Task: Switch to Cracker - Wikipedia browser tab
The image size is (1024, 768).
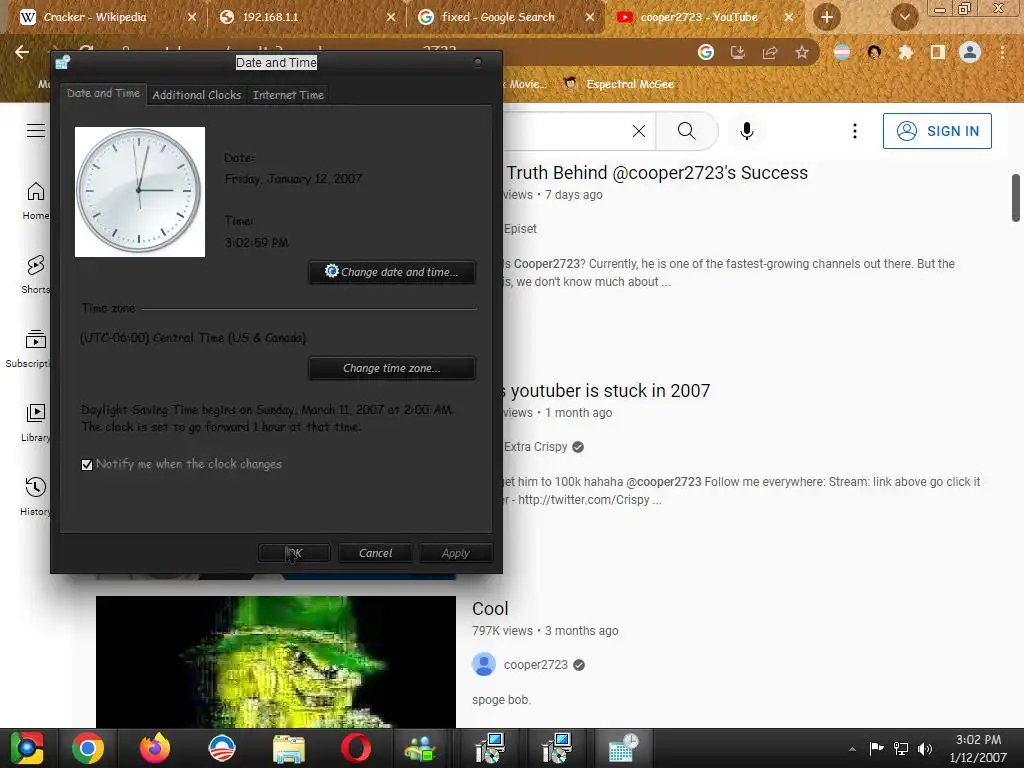Action: click(x=95, y=17)
